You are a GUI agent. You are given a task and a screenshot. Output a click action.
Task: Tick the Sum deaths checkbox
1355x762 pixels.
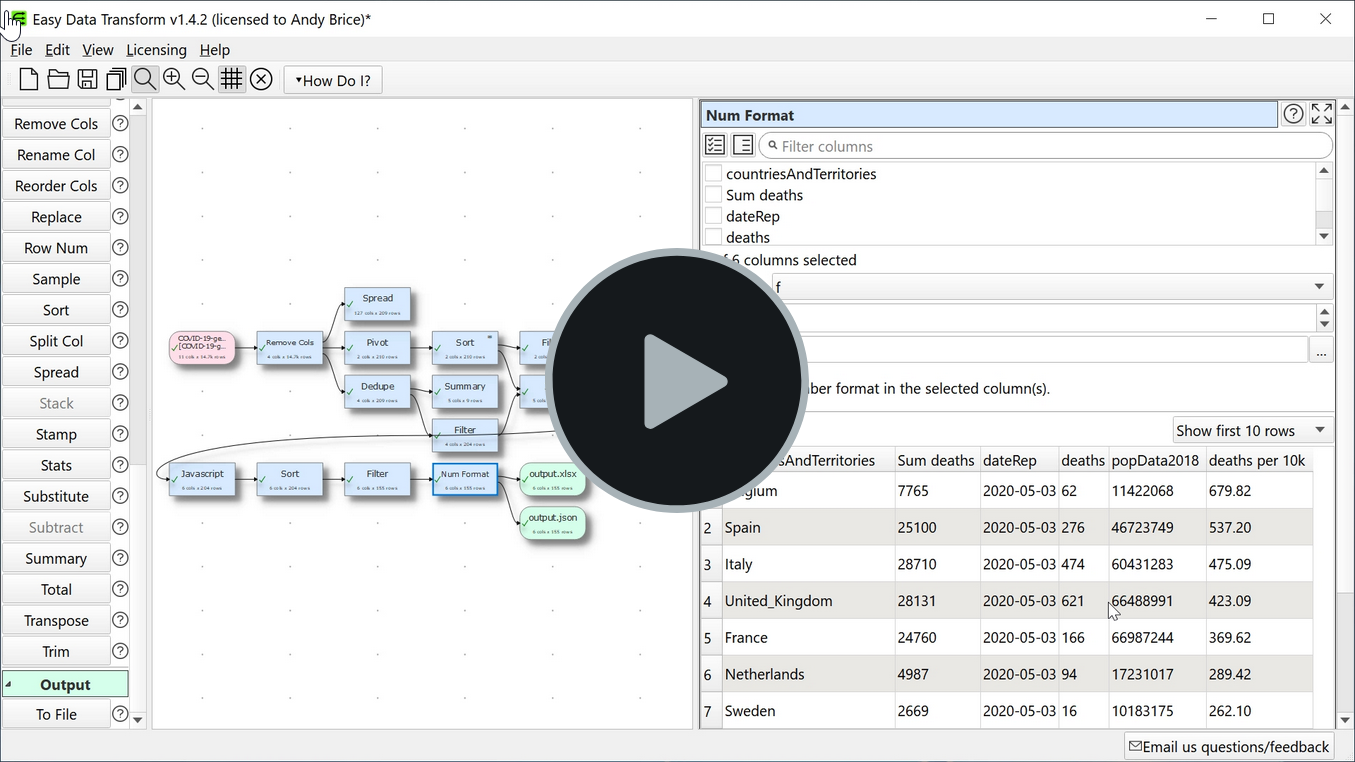pyautogui.click(x=713, y=195)
